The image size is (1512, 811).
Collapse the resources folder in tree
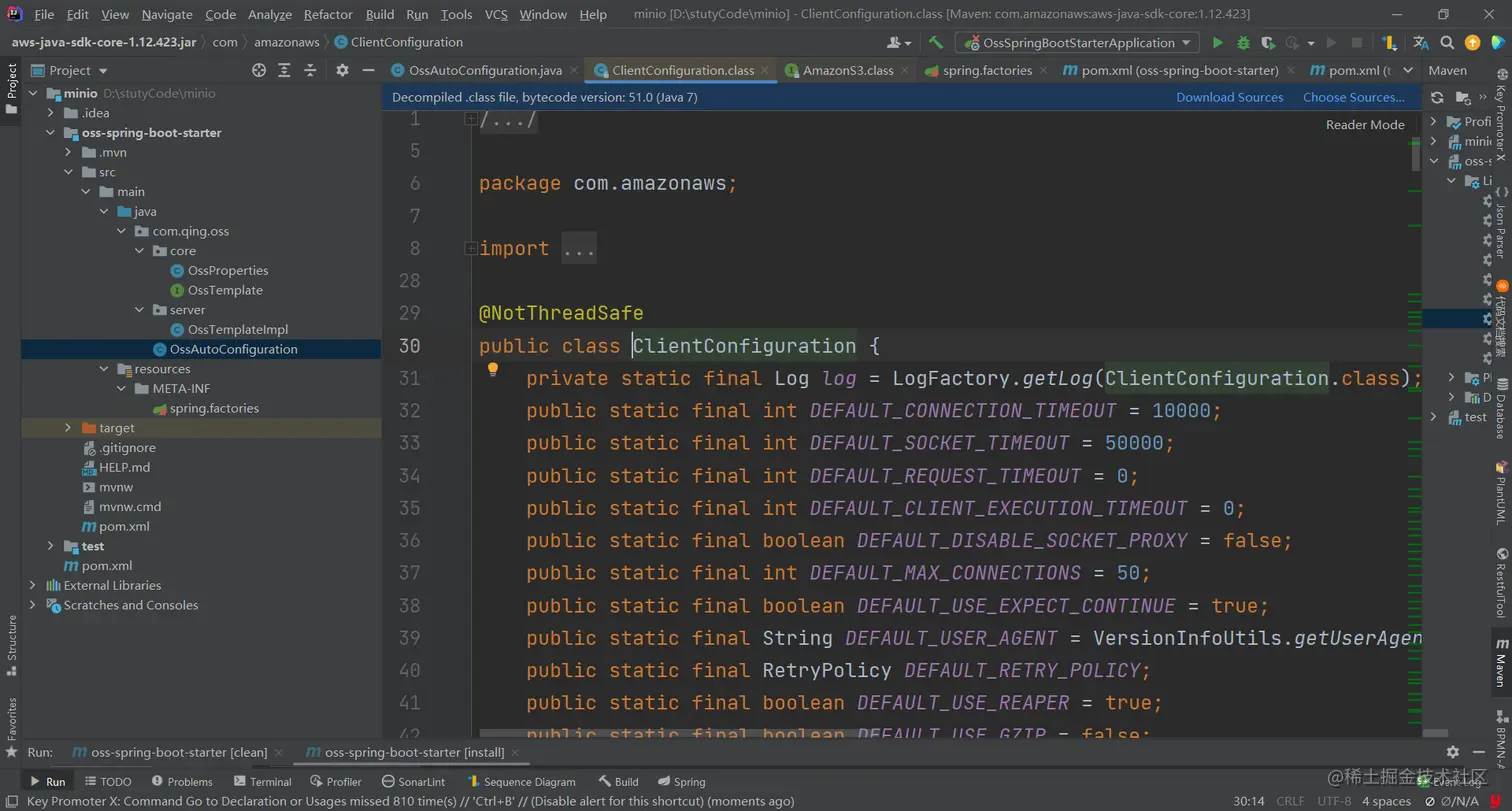pos(105,369)
